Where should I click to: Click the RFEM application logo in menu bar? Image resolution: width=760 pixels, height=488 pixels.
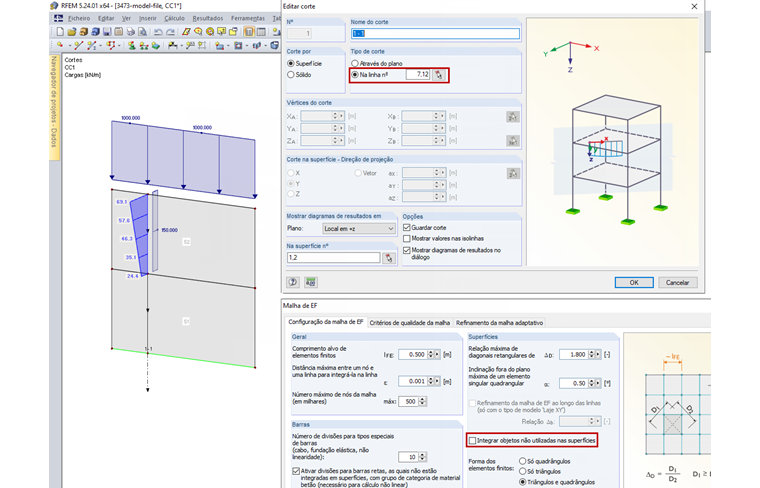click(58, 18)
